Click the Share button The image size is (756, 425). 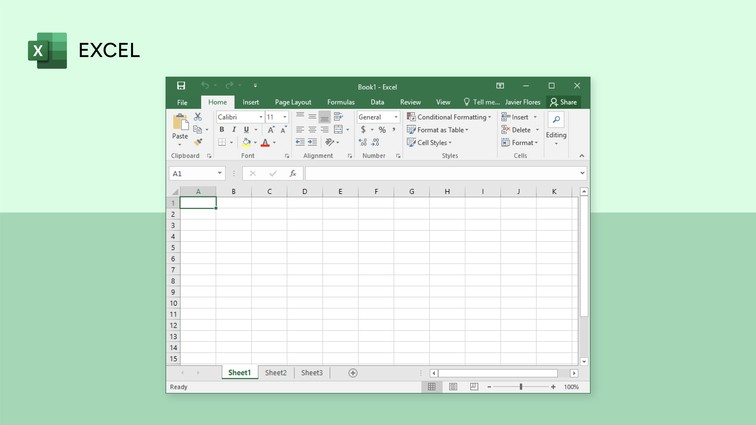(x=563, y=102)
